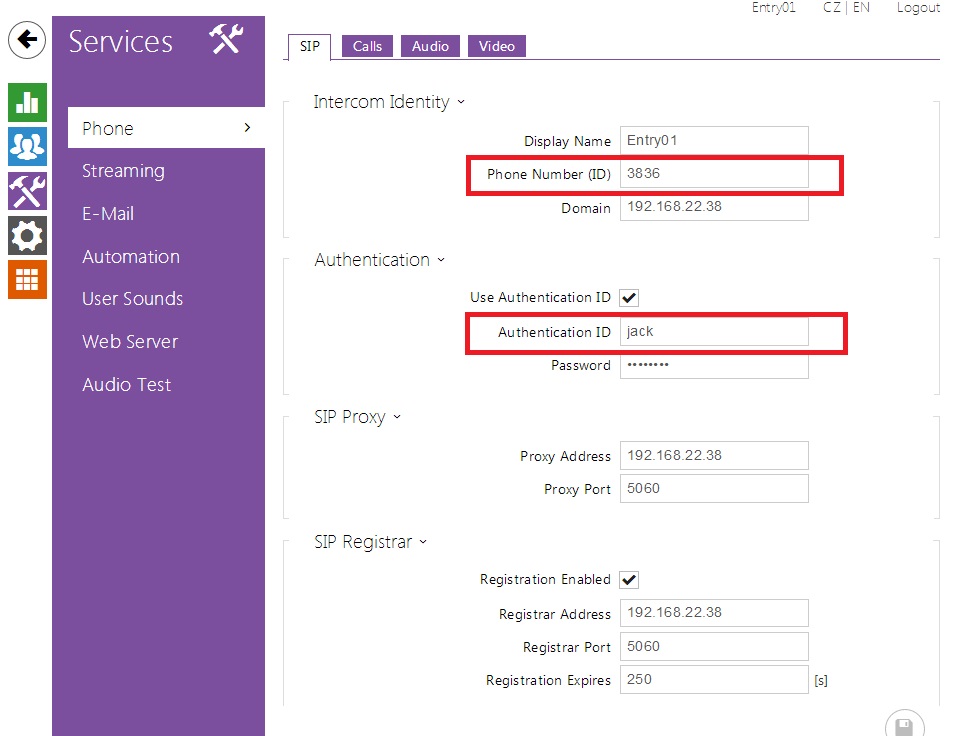Click the Logout link
961x736 pixels.
917,8
